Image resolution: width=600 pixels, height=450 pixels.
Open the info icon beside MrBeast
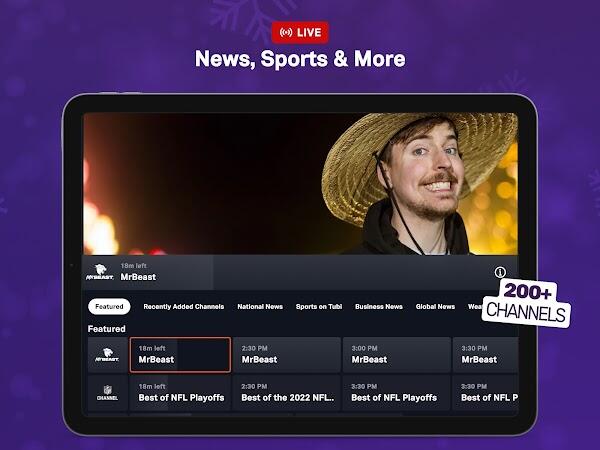[500, 272]
